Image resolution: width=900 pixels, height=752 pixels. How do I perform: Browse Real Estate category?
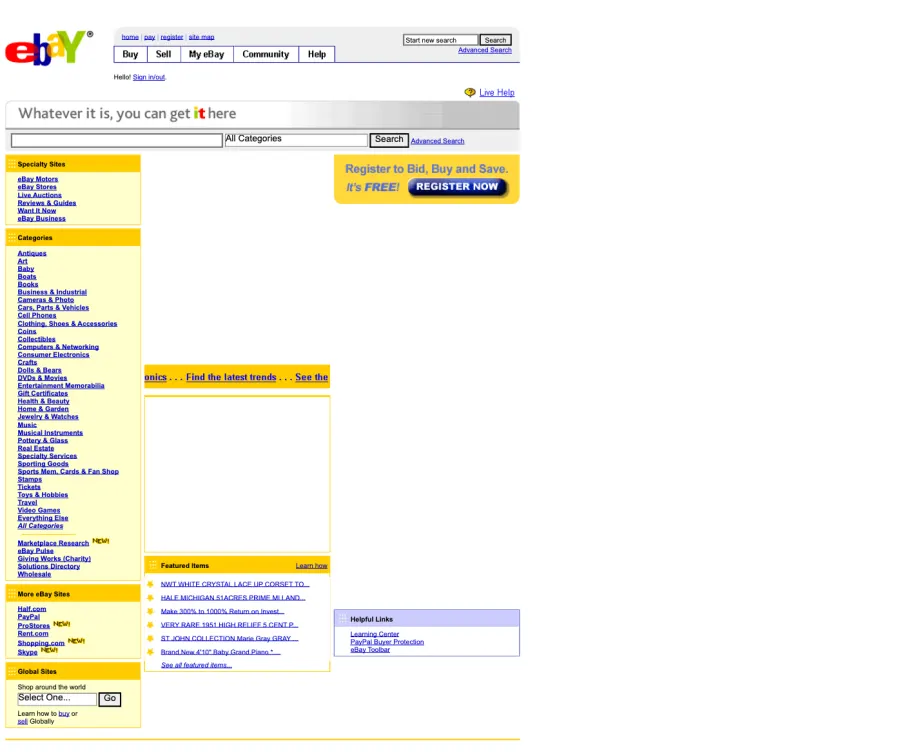36,448
